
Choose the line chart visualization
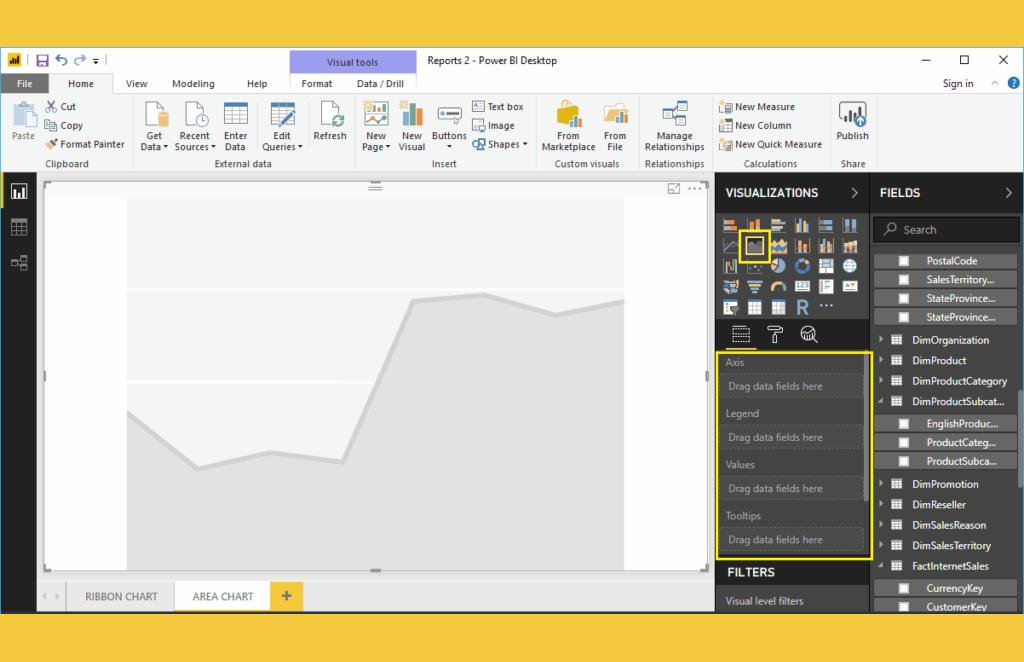[x=731, y=246]
